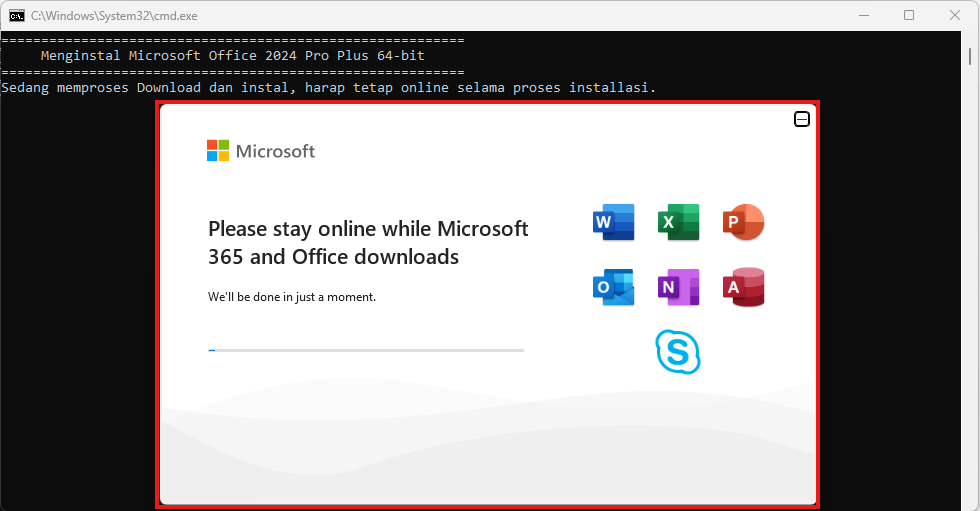Click the 'Microsoft' wordmark text
Image resolution: width=980 pixels, height=511 pixels.
(275, 151)
